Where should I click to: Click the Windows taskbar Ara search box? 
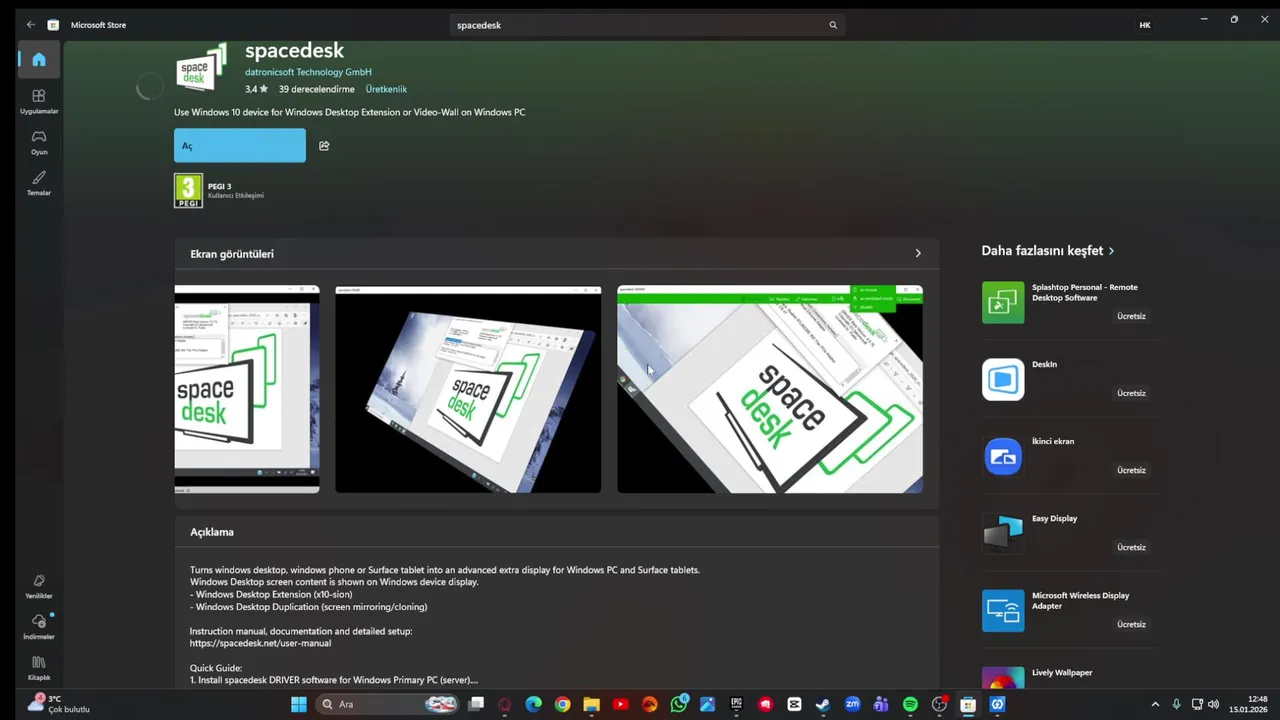coord(386,704)
